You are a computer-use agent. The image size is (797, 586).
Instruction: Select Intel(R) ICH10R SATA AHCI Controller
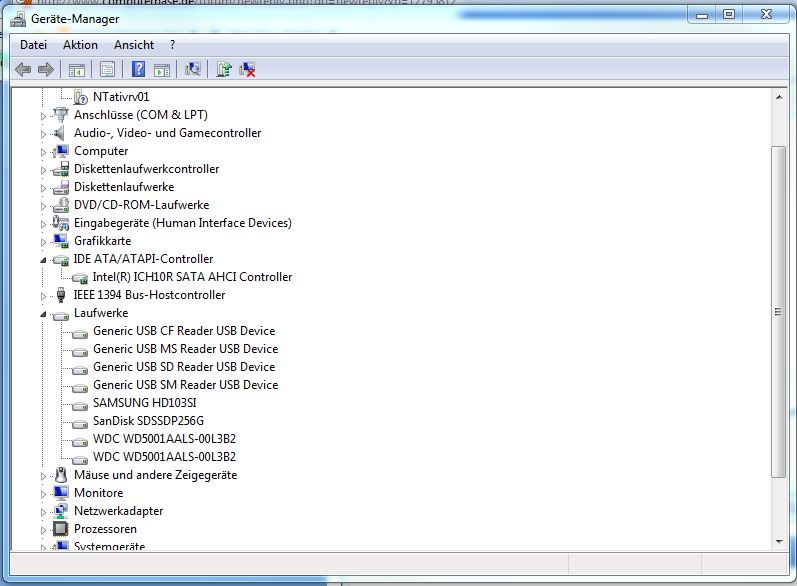click(x=192, y=277)
